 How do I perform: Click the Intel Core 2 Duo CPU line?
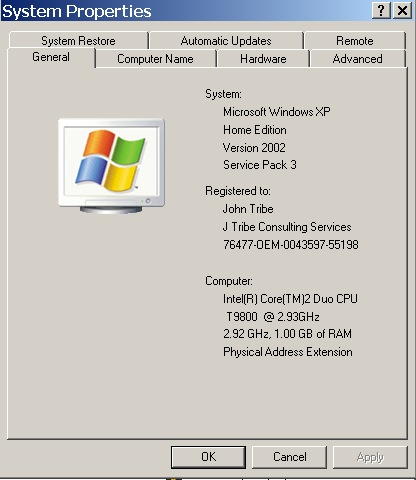(x=290, y=299)
